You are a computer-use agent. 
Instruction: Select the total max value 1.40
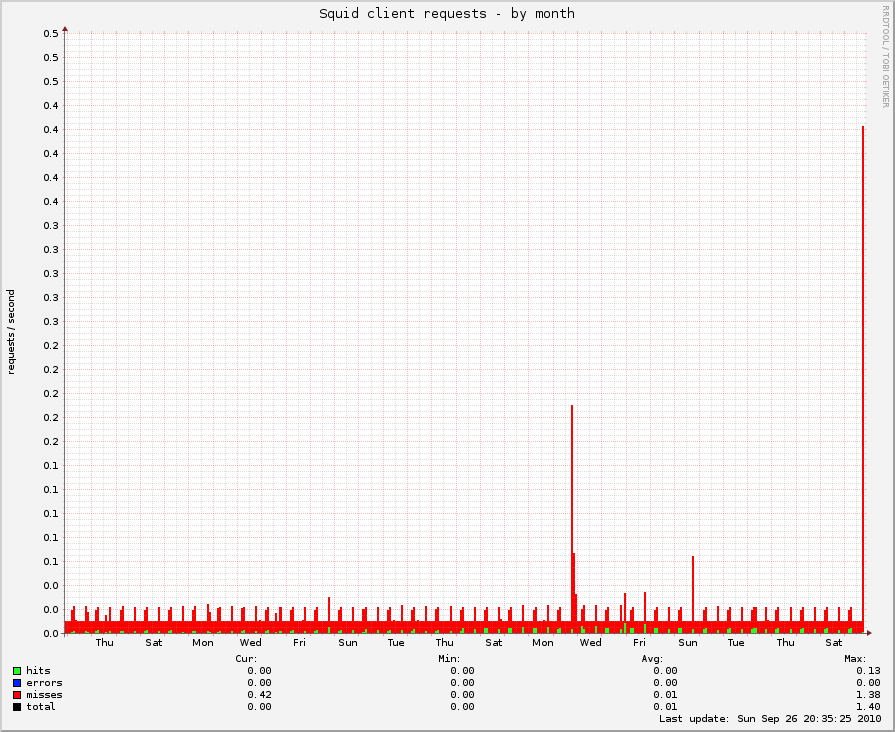coord(868,707)
